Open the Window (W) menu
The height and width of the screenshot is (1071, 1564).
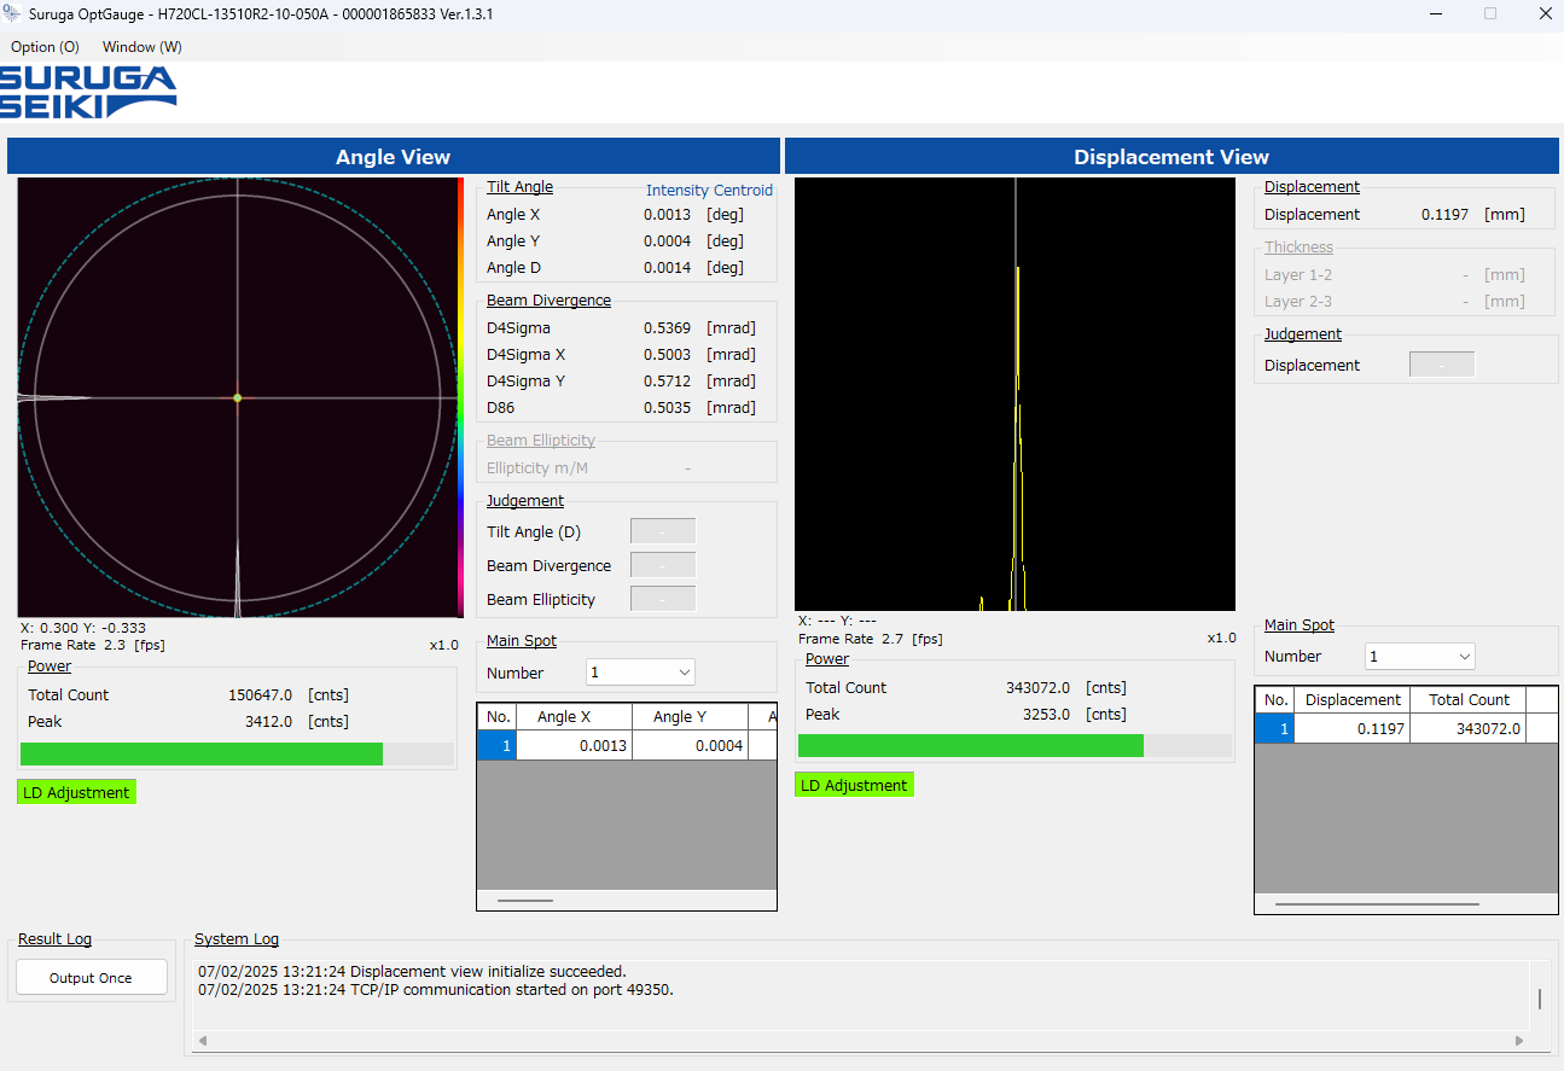(x=142, y=47)
